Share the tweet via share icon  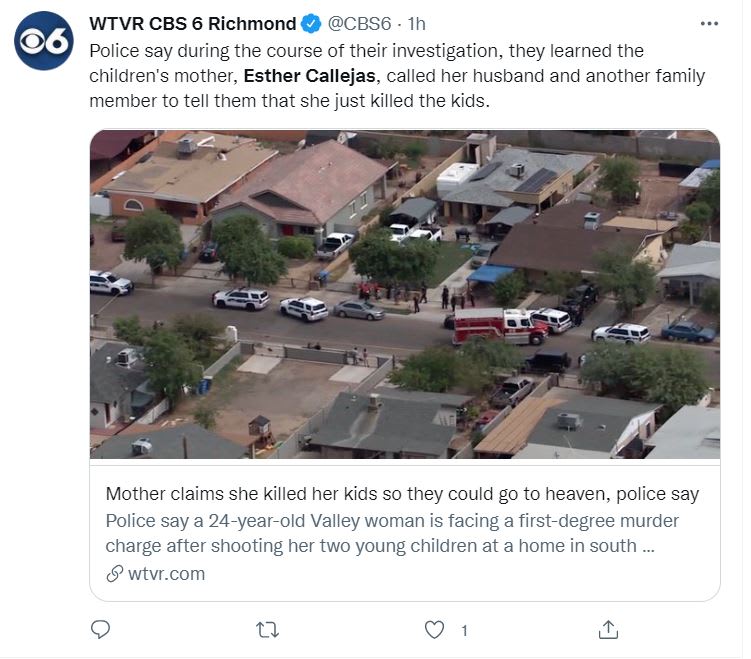(607, 630)
